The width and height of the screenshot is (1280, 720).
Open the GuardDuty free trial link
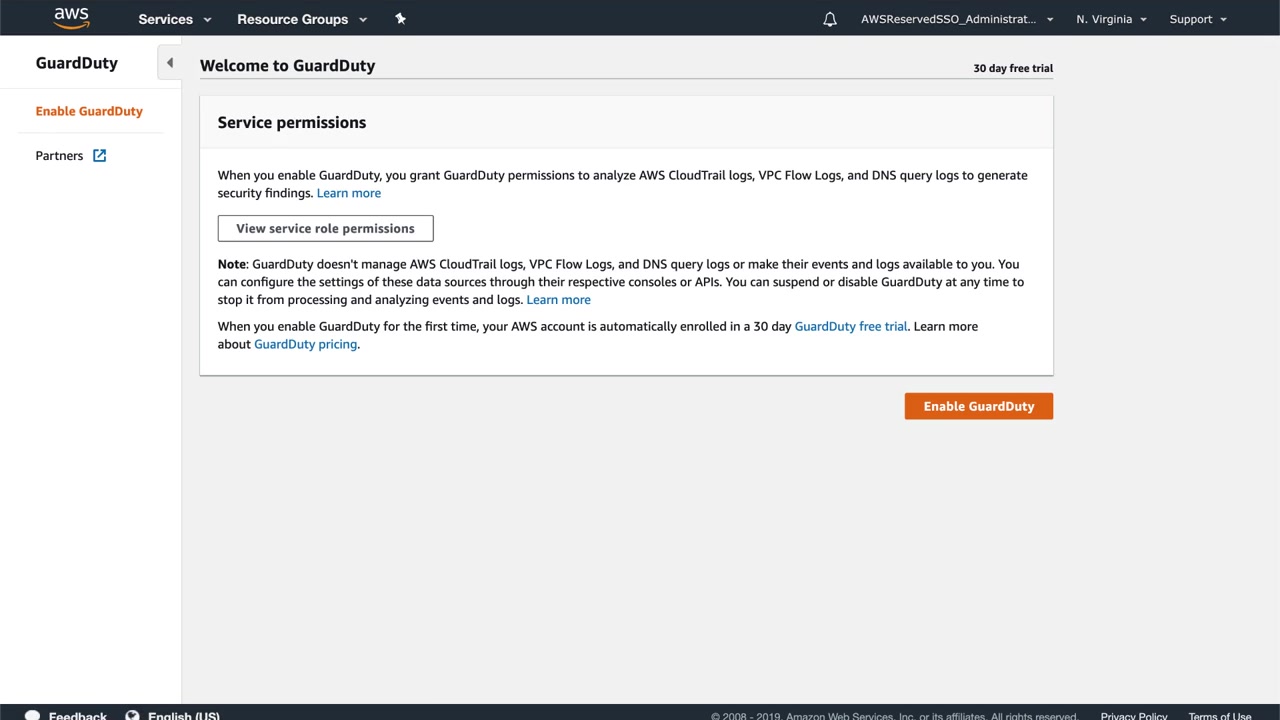[851, 327]
